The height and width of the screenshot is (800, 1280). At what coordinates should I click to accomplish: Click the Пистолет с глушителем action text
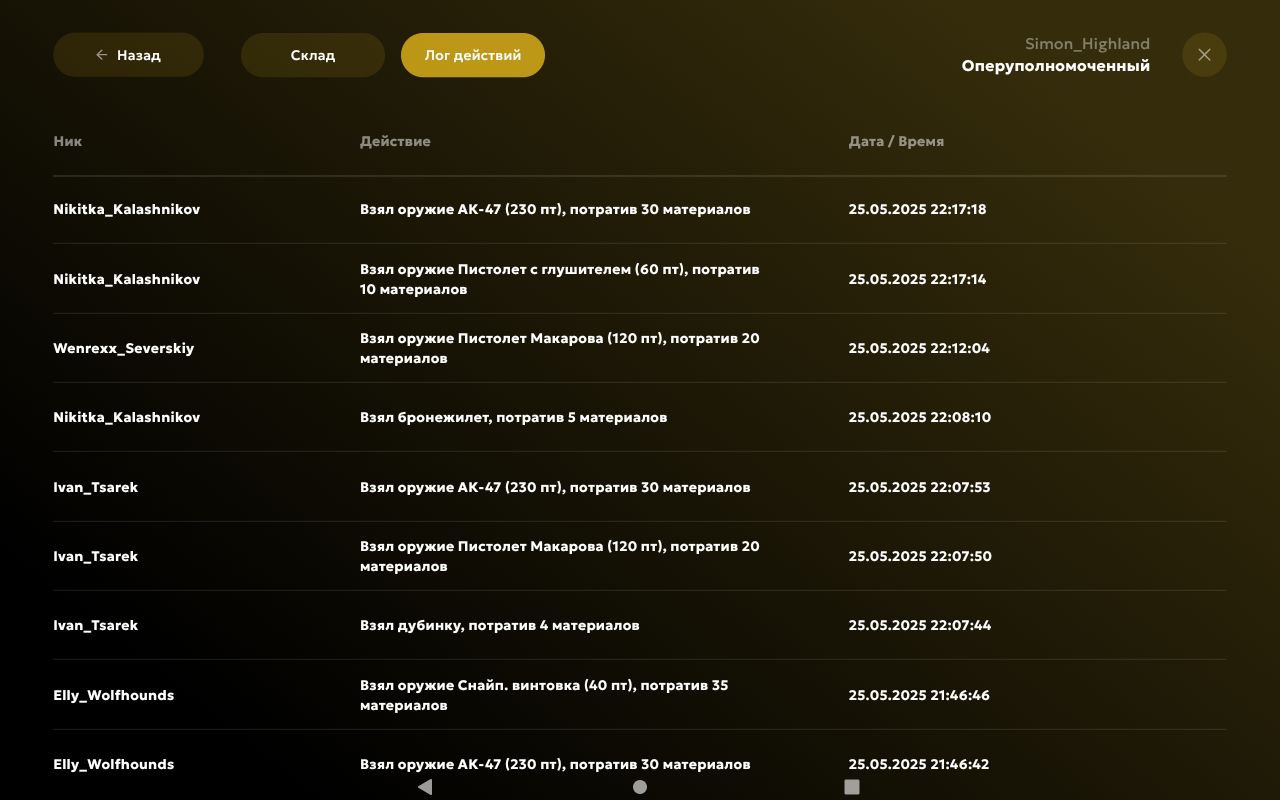pyautogui.click(x=560, y=279)
